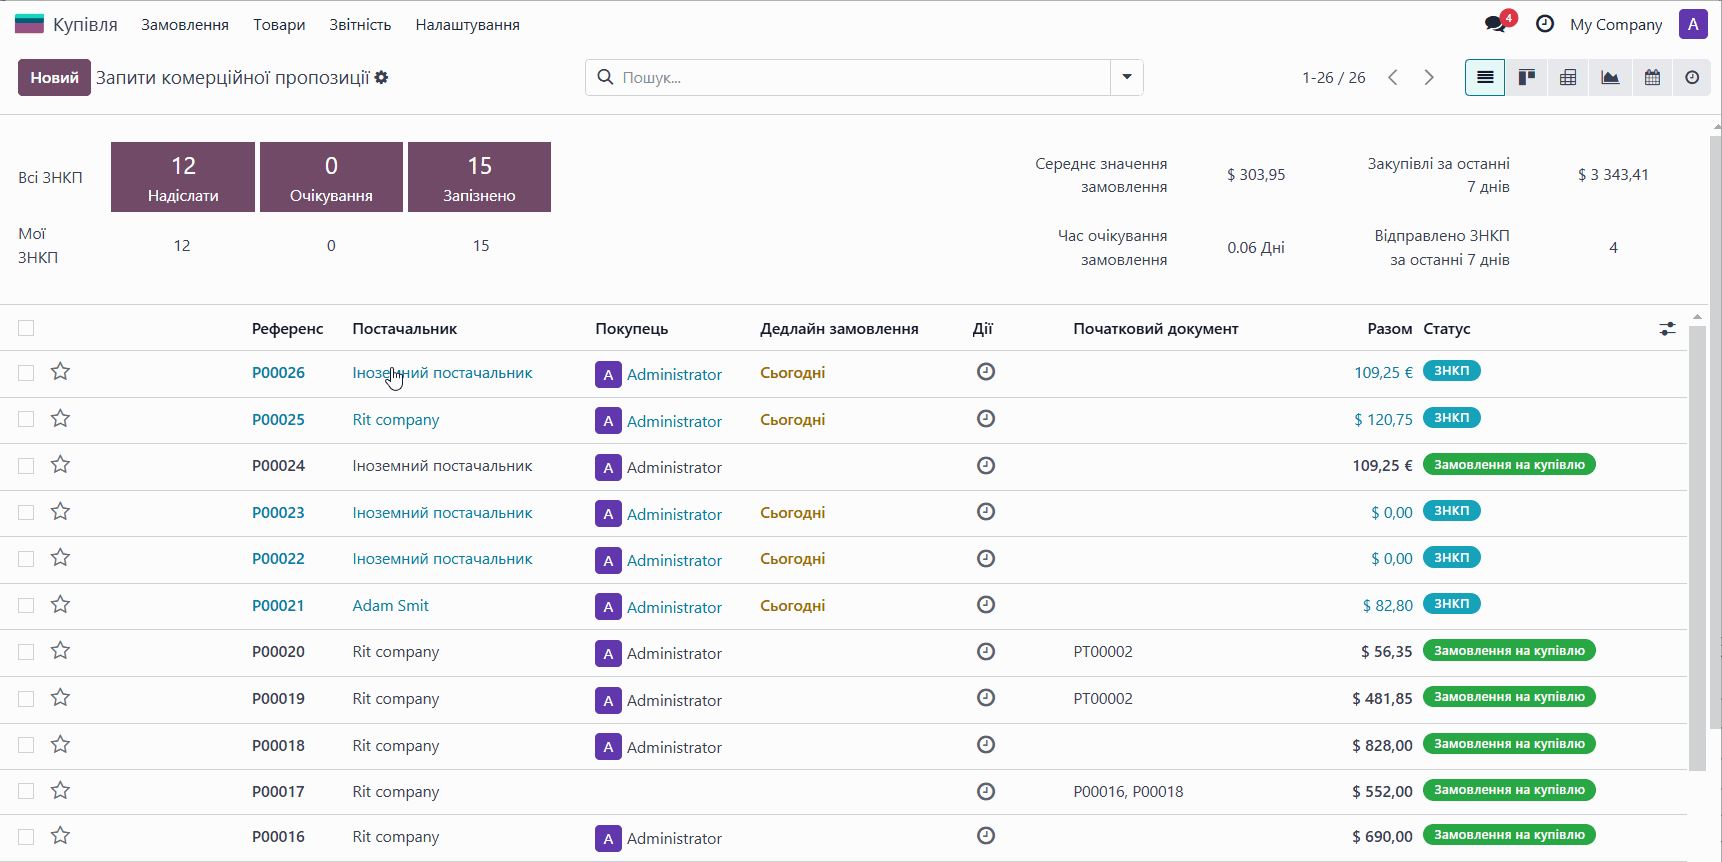The height and width of the screenshot is (862, 1722).
Task: Open the pivot table view
Action: coord(1568,78)
